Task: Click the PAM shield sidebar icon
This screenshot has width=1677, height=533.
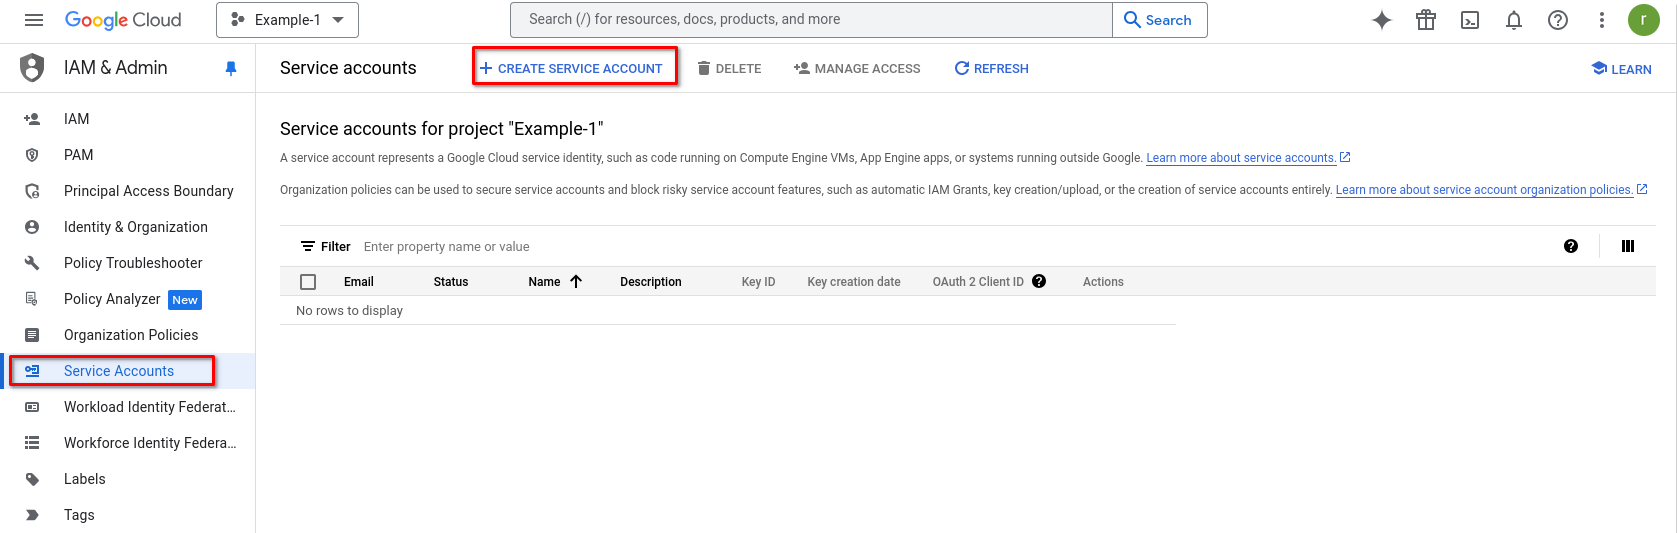Action: click(x=32, y=155)
